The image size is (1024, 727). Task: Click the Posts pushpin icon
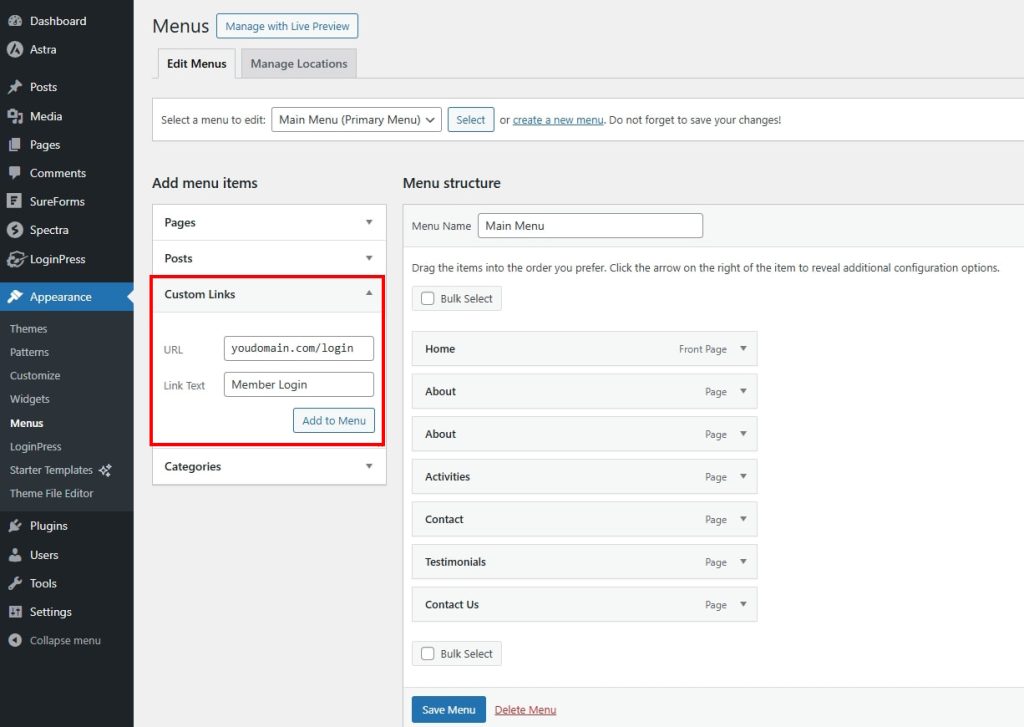point(15,87)
